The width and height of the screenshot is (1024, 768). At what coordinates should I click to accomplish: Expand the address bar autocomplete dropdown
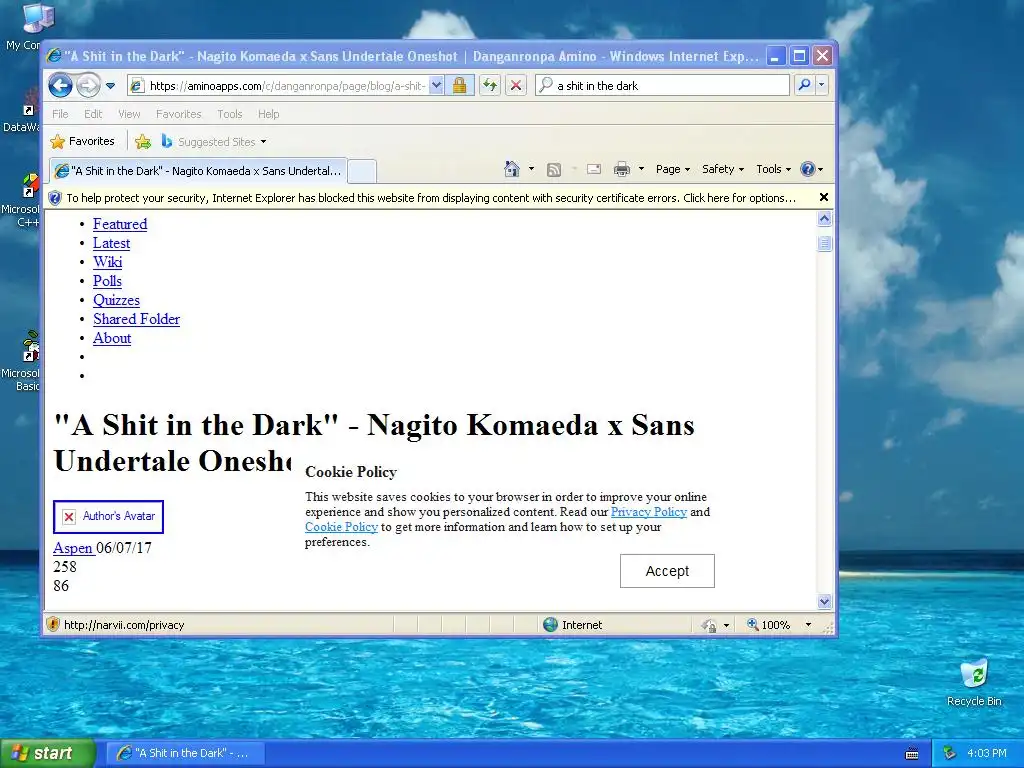click(437, 86)
